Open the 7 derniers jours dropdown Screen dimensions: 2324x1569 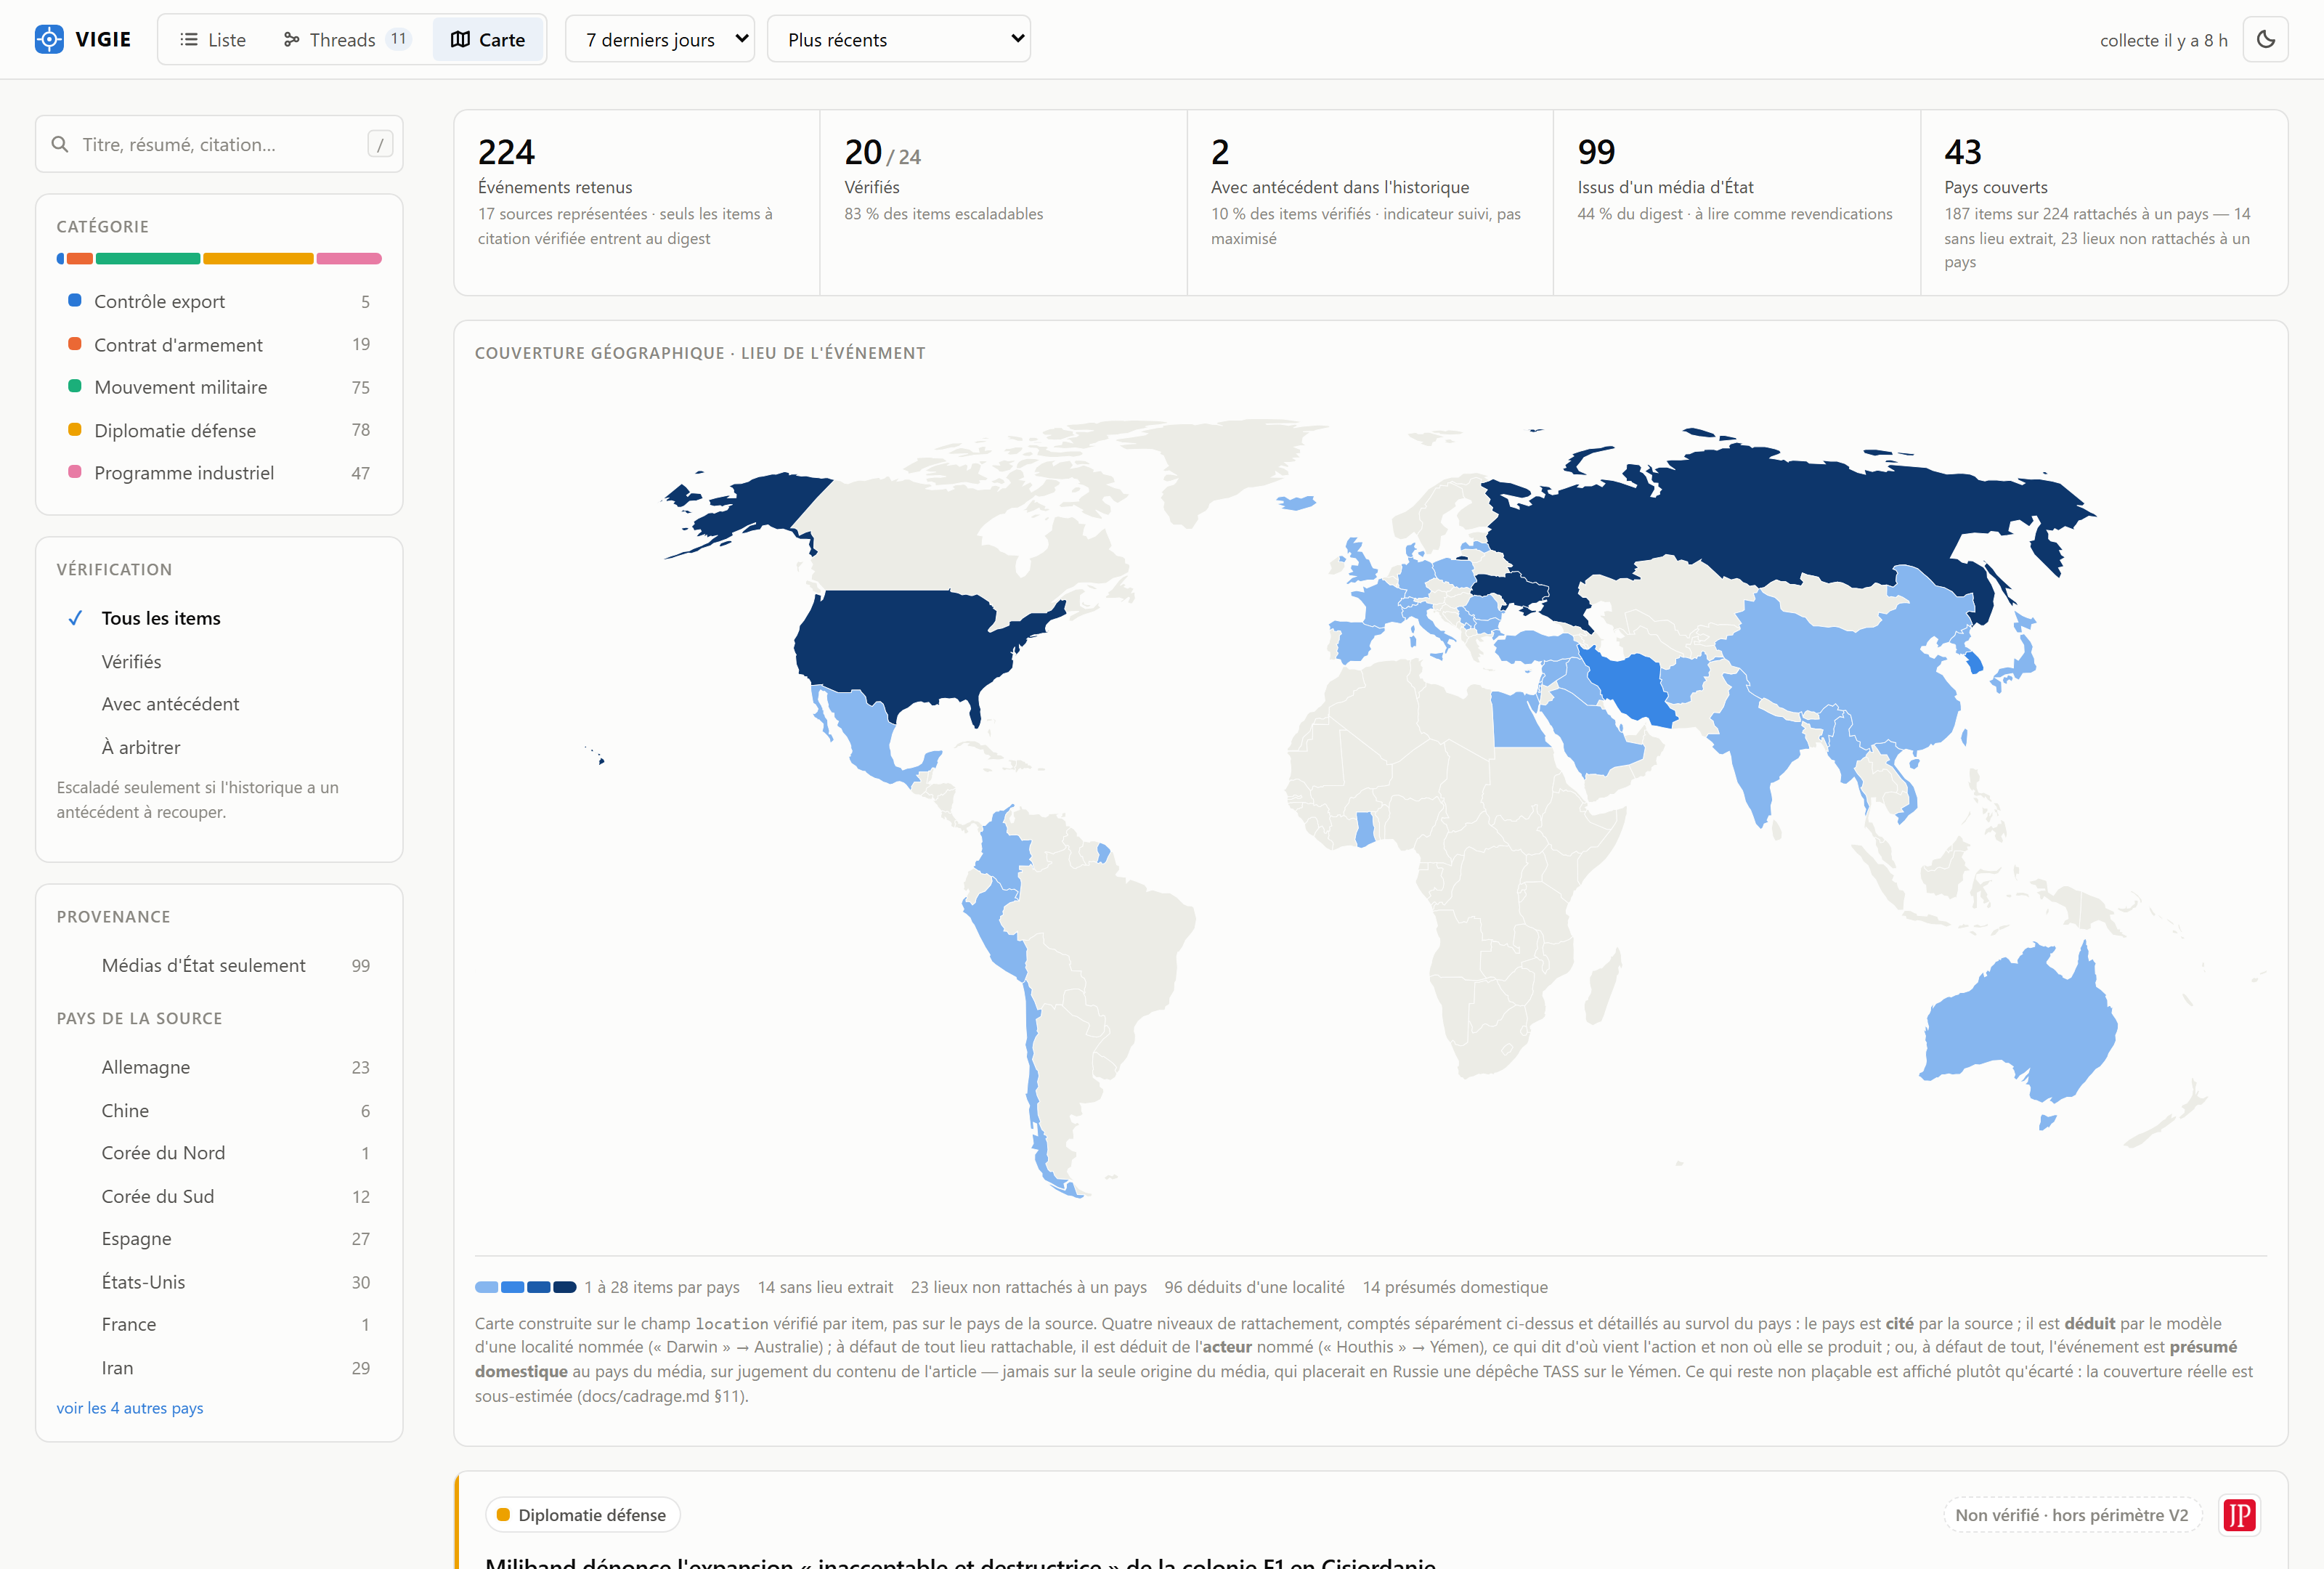pyautogui.click(x=660, y=39)
